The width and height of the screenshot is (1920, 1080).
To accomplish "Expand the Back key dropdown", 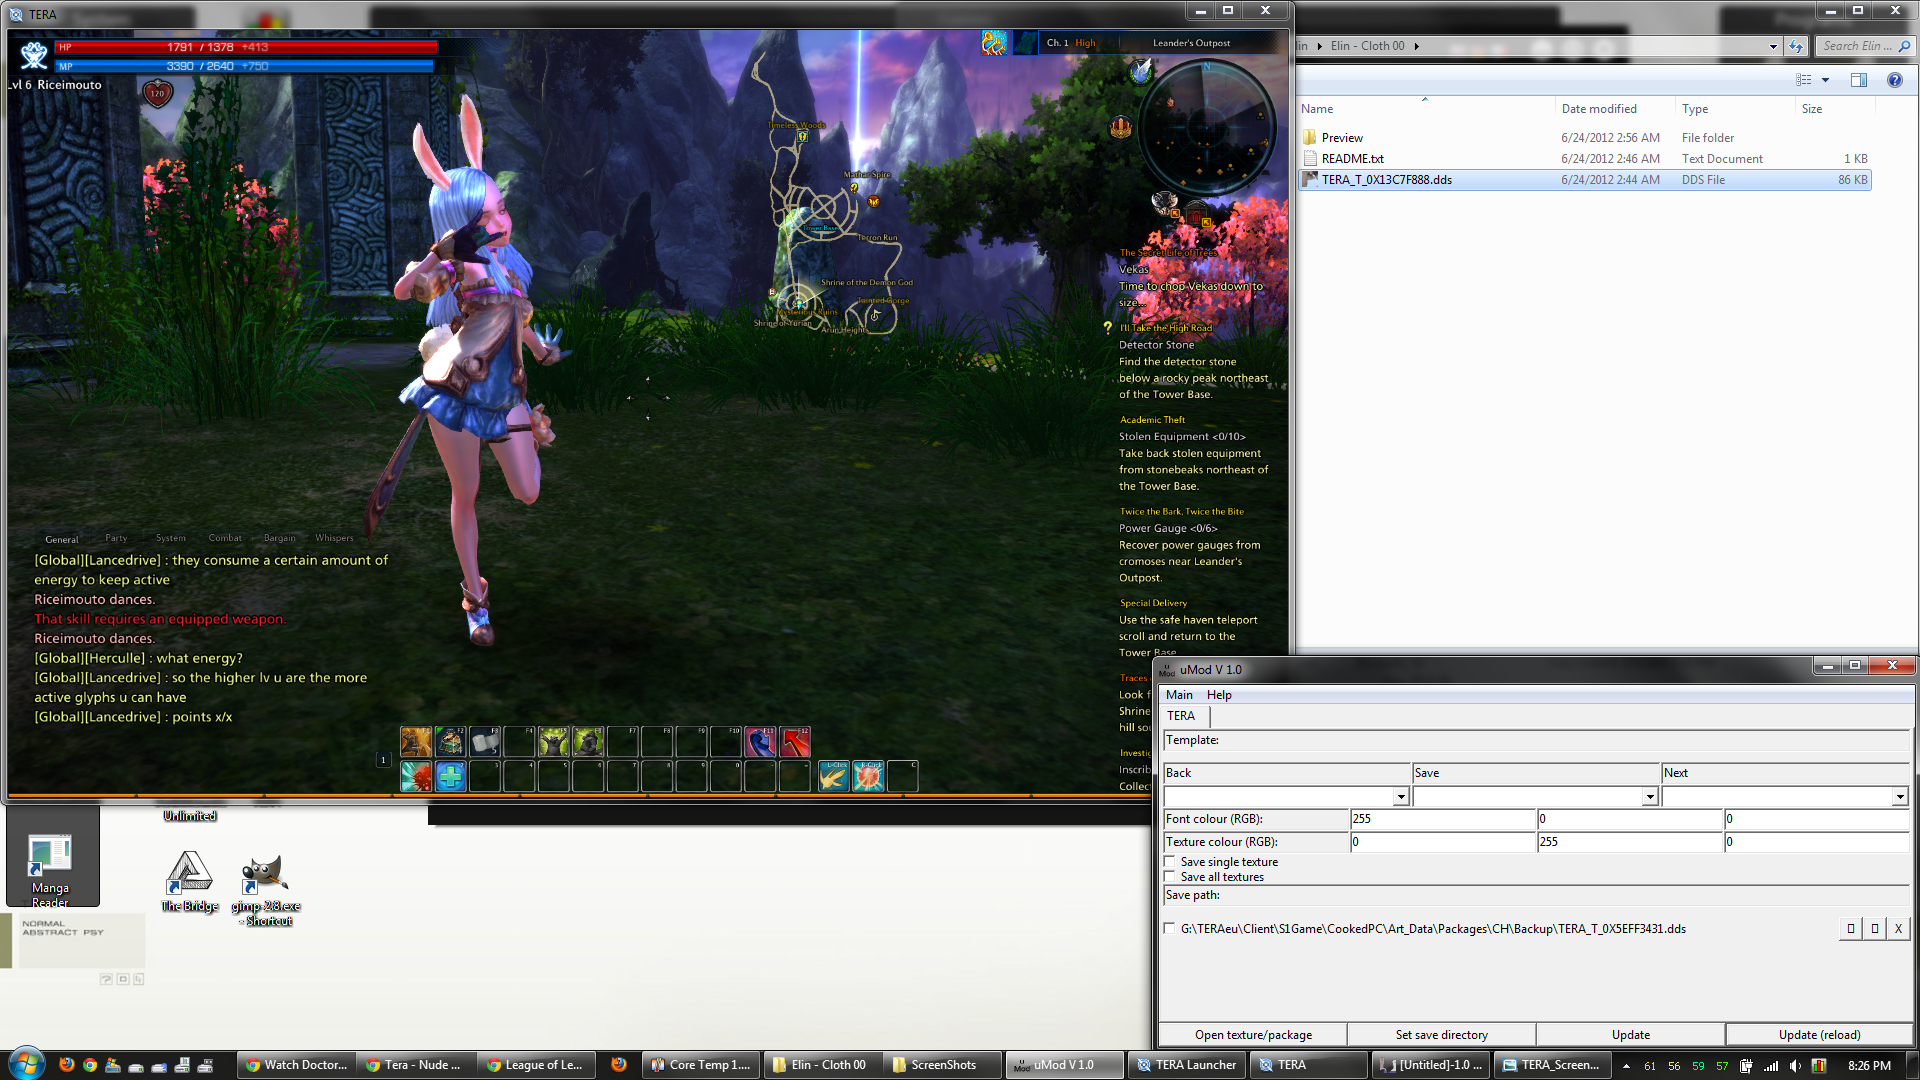I will (1401, 797).
